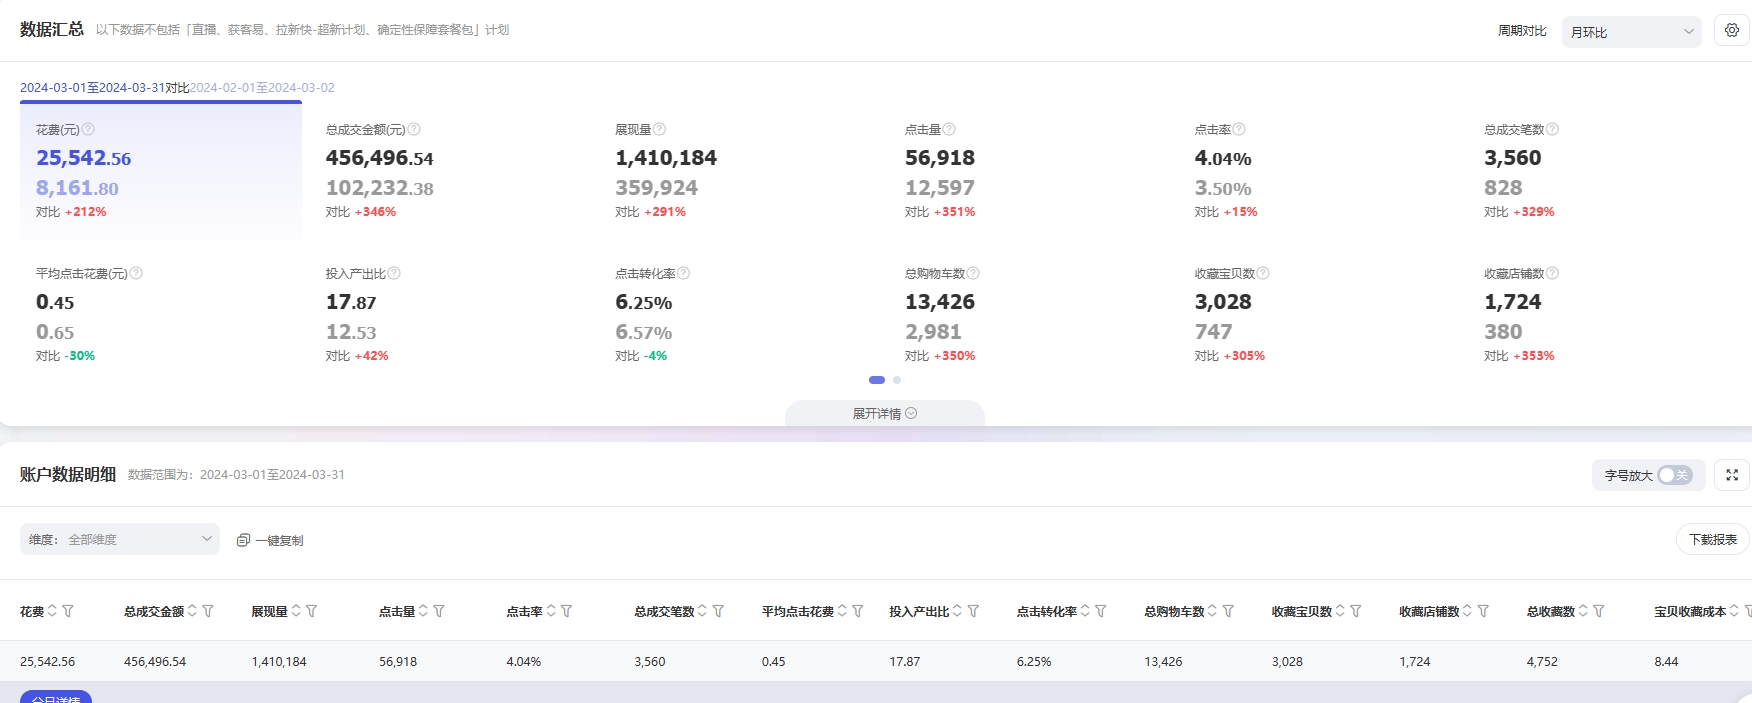Viewport: 1752px width, 703px height.
Task: Select the 花费(元) metric card
Action: (x=161, y=170)
